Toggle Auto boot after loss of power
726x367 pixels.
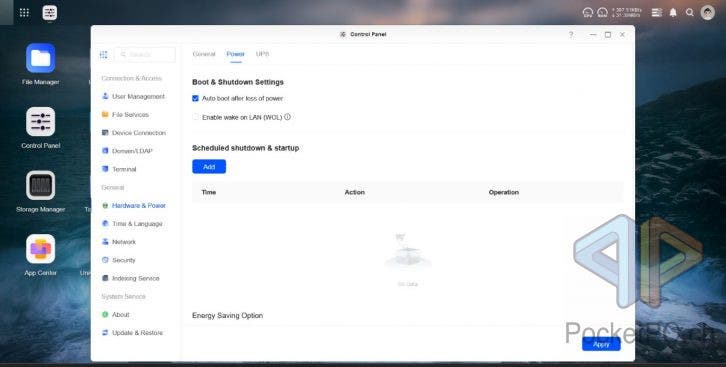195,99
